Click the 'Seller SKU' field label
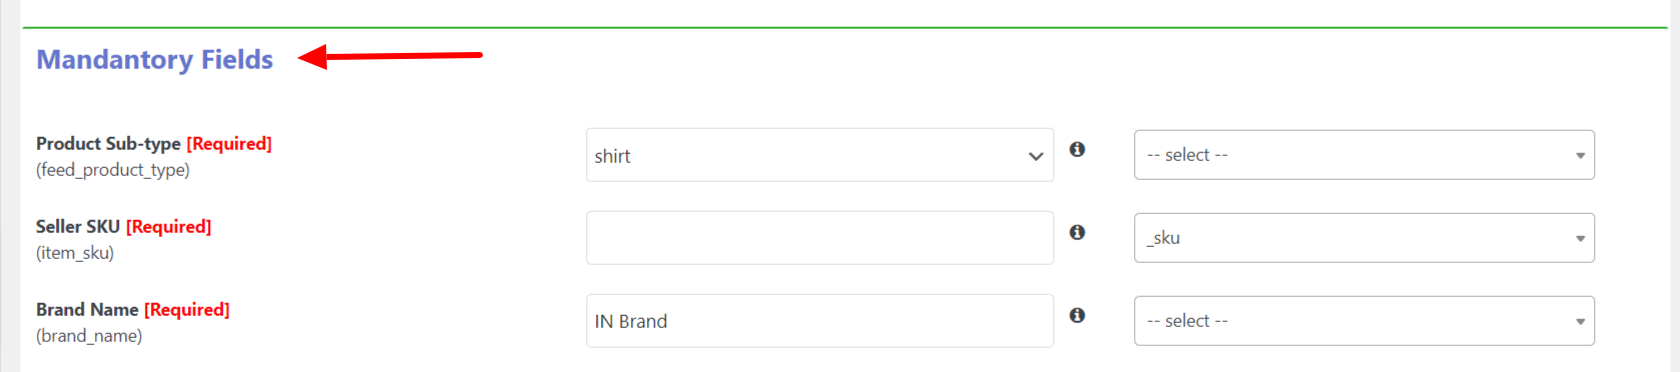Viewport: 1680px width, 372px height. click(x=78, y=227)
